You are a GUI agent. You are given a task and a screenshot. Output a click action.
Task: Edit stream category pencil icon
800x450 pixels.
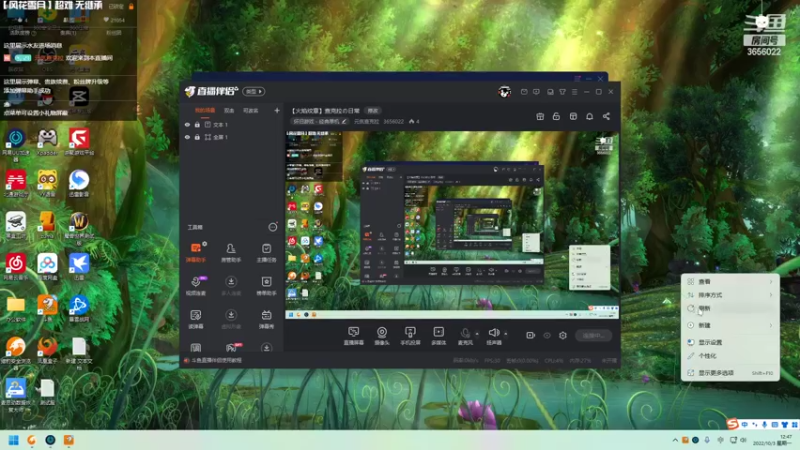(344, 121)
